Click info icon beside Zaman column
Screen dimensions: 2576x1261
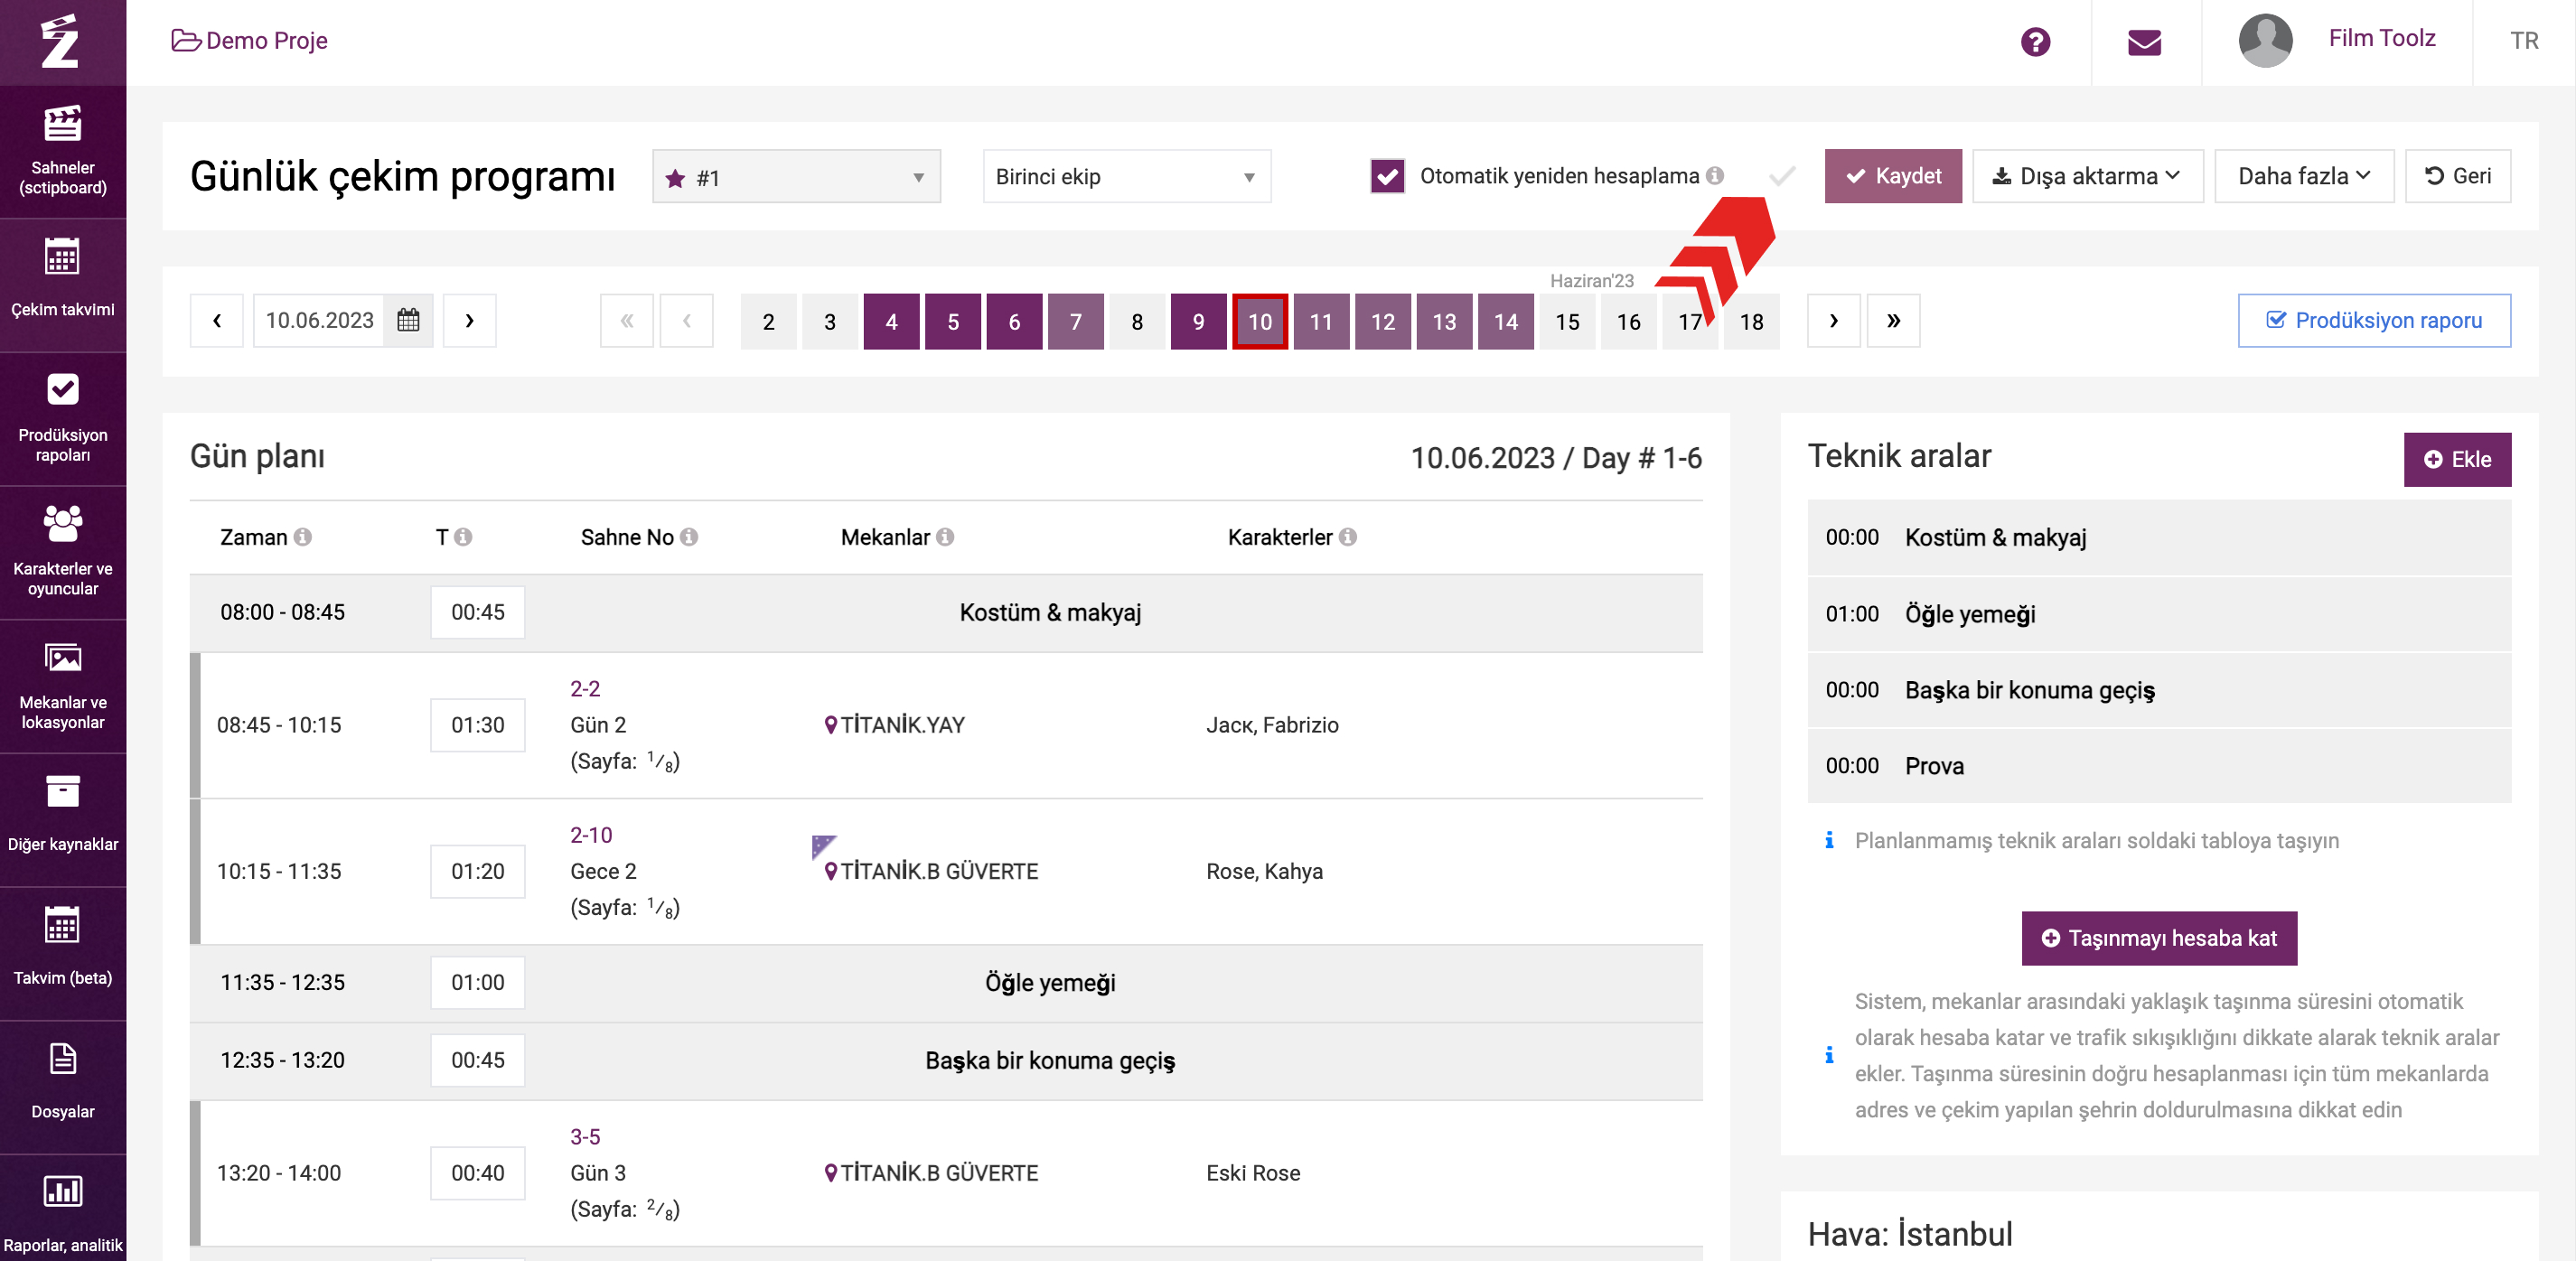point(303,537)
